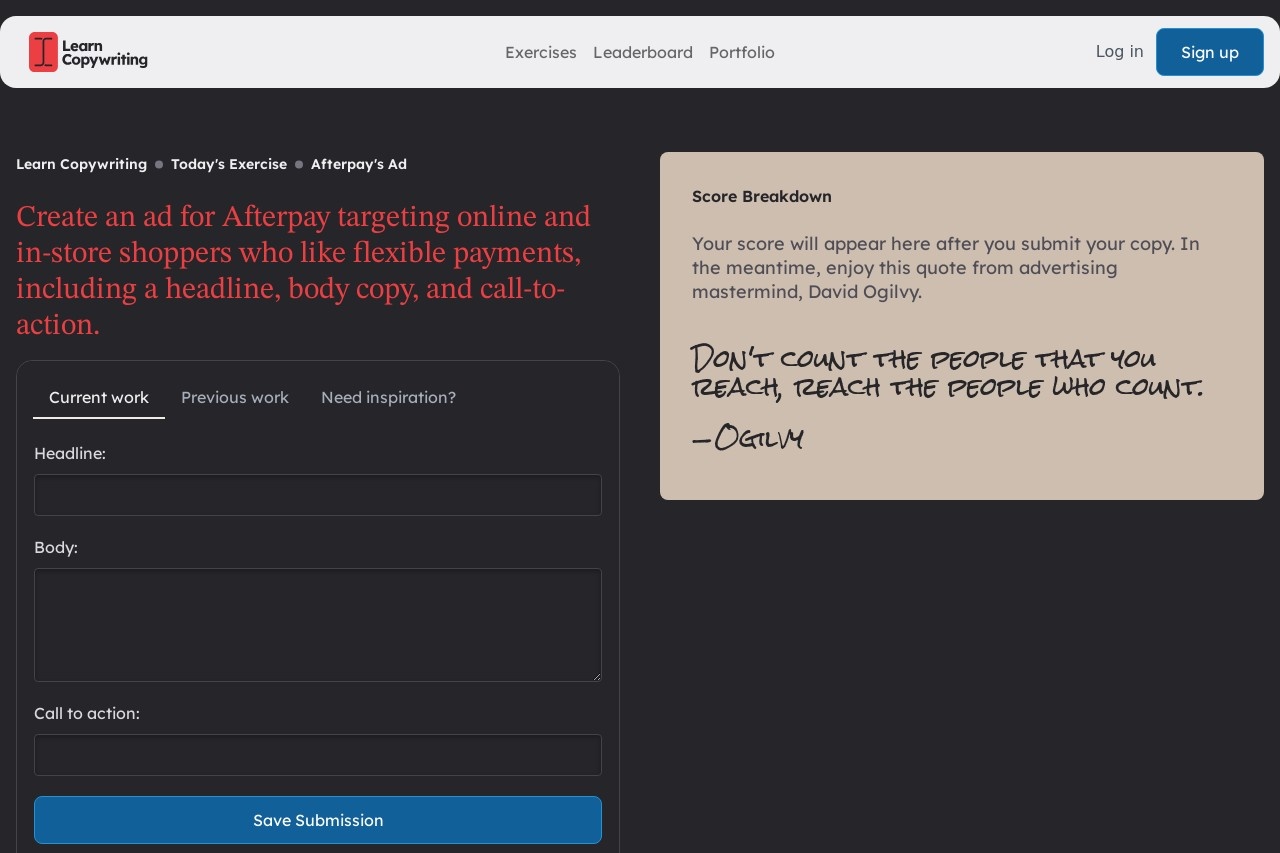This screenshot has width=1280, height=853.
Task: Focus the Call to action field
Action: (x=318, y=755)
